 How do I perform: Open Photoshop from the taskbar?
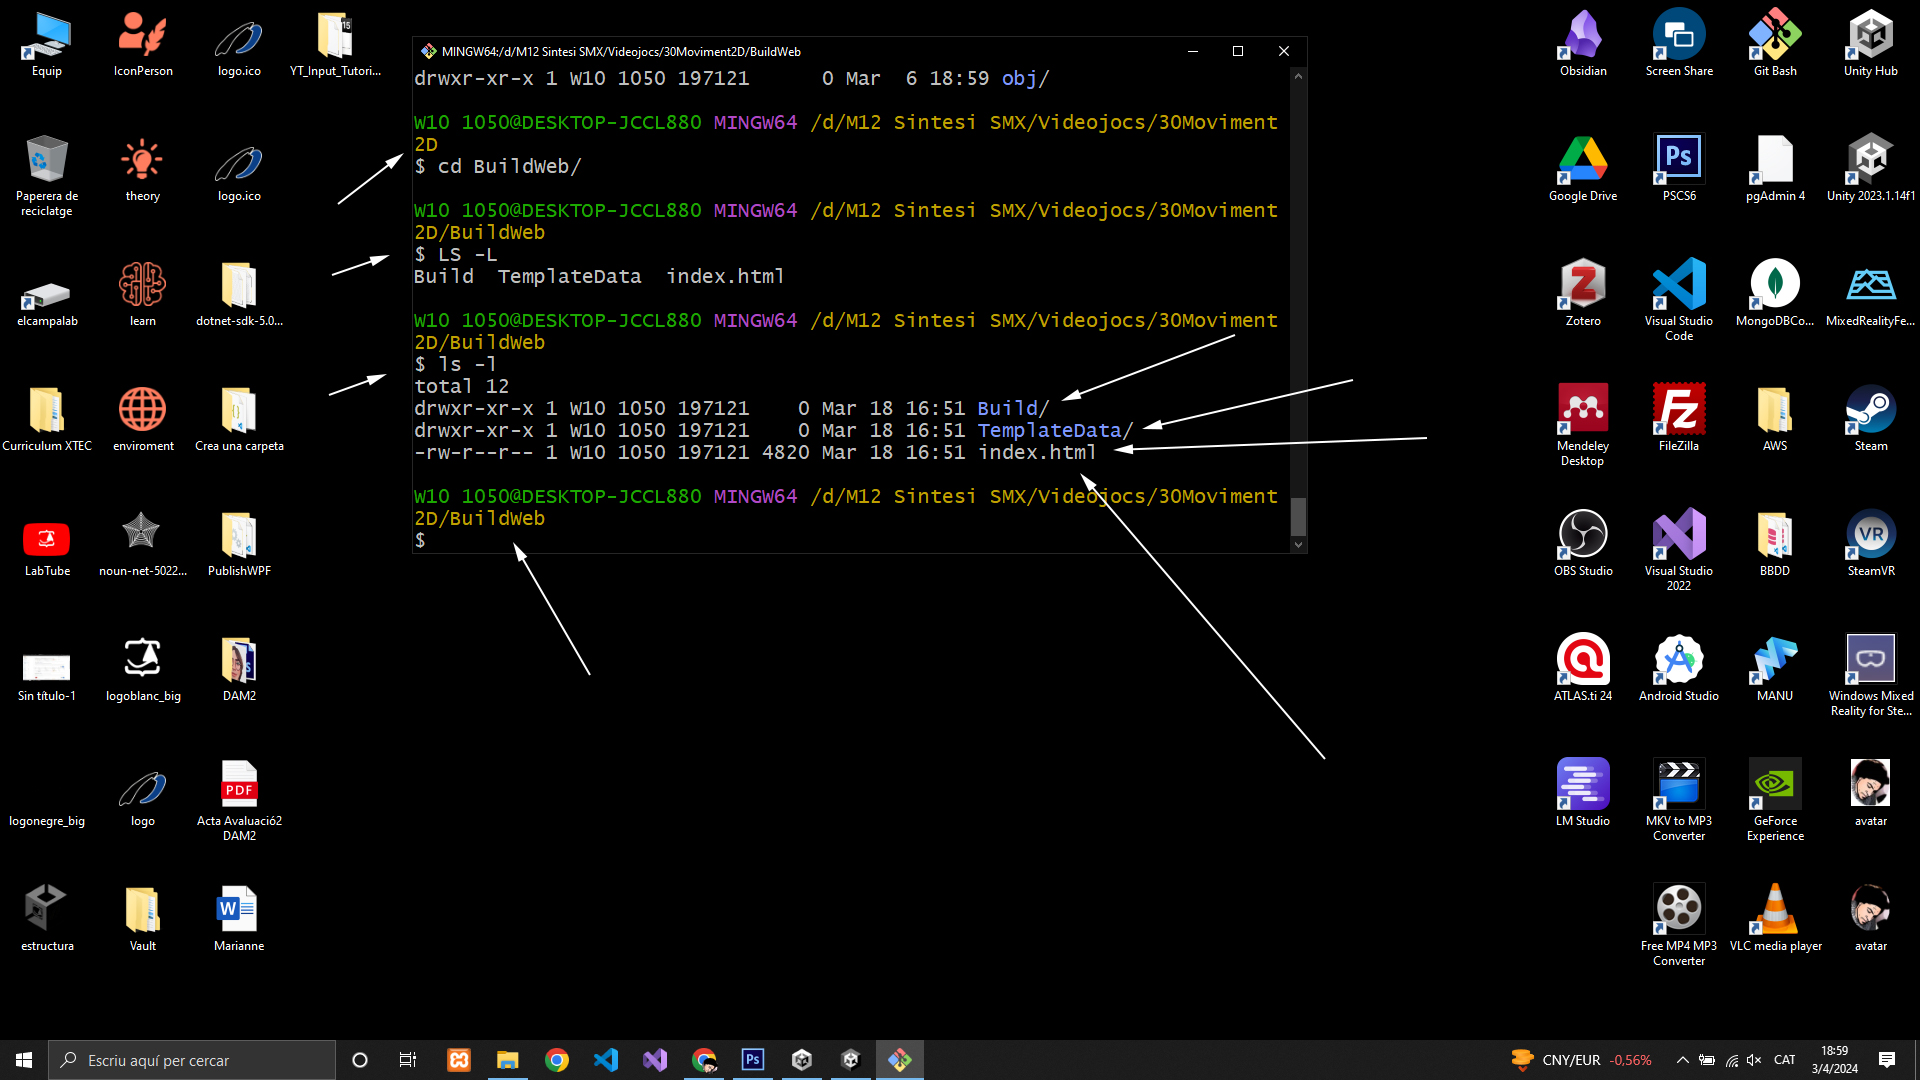click(x=753, y=1060)
